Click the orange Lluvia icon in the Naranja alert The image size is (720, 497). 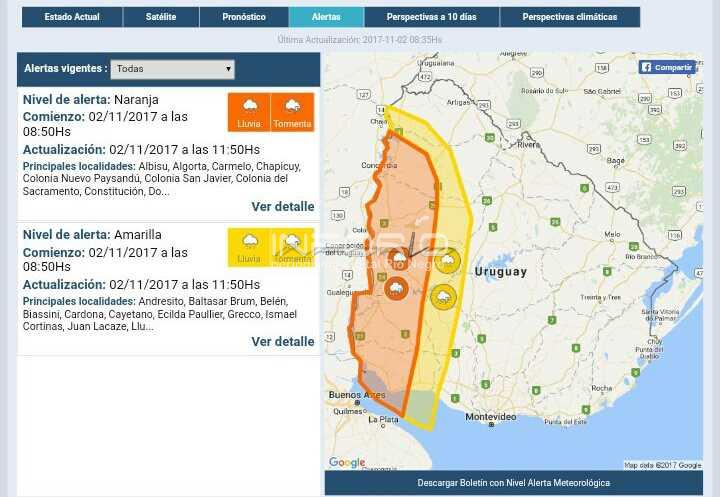(249, 111)
